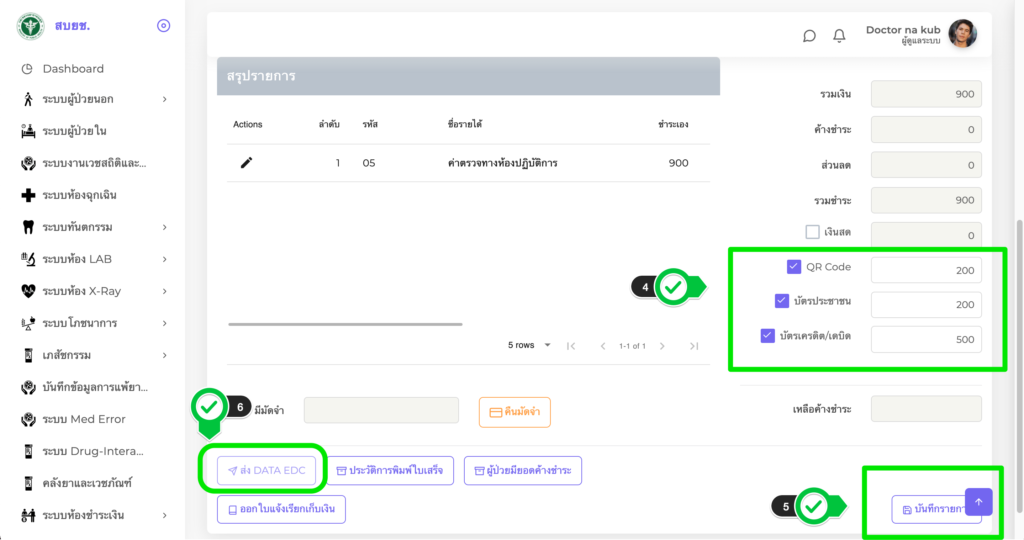Open the chat messages icon

tap(809, 36)
